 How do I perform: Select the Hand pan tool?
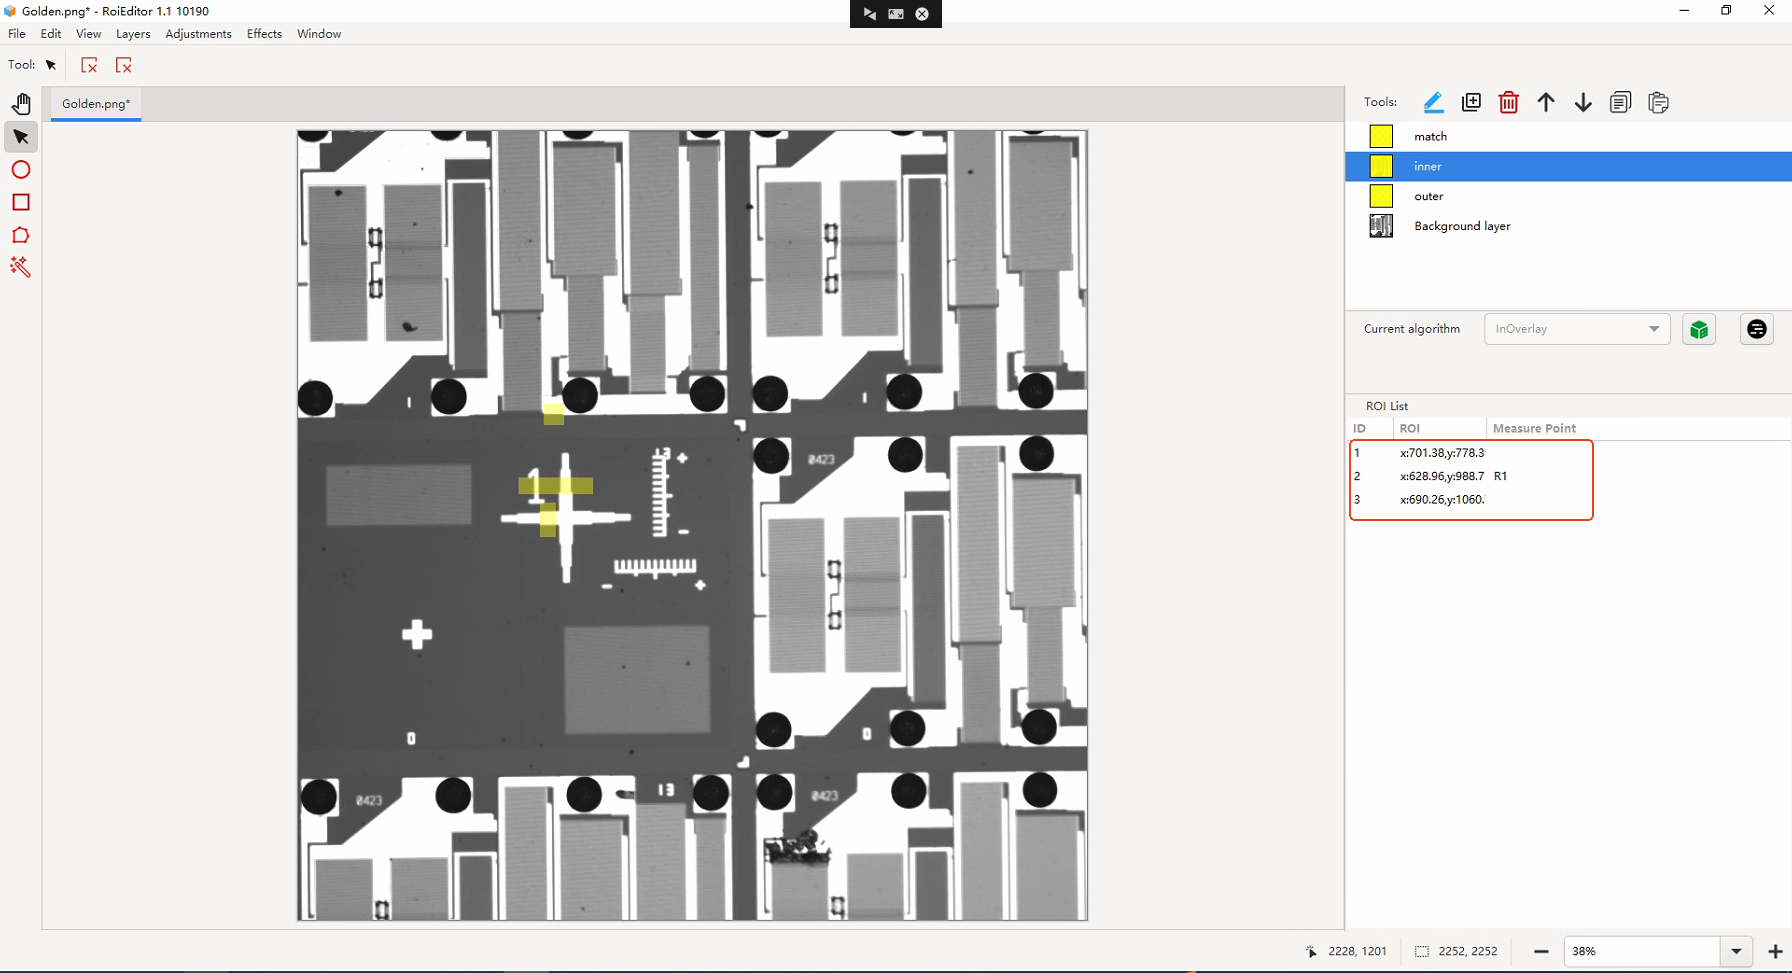tap(21, 104)
